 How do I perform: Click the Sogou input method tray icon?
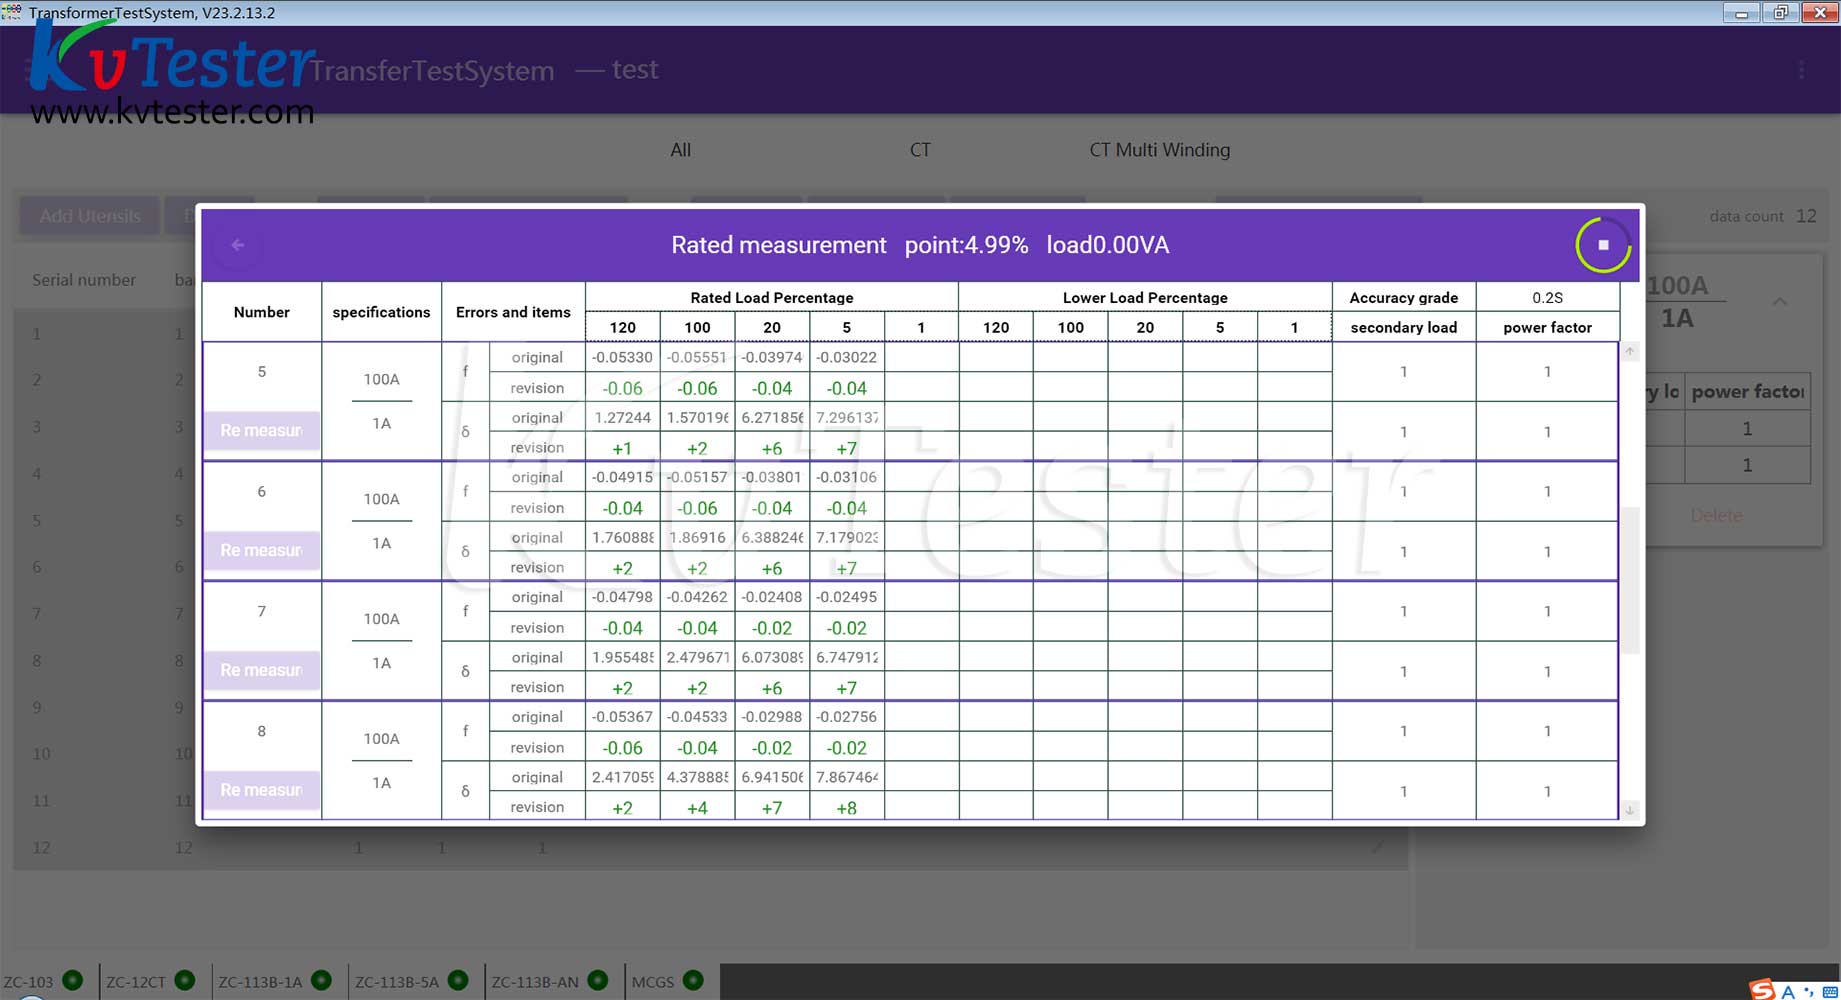[1762, 989]
